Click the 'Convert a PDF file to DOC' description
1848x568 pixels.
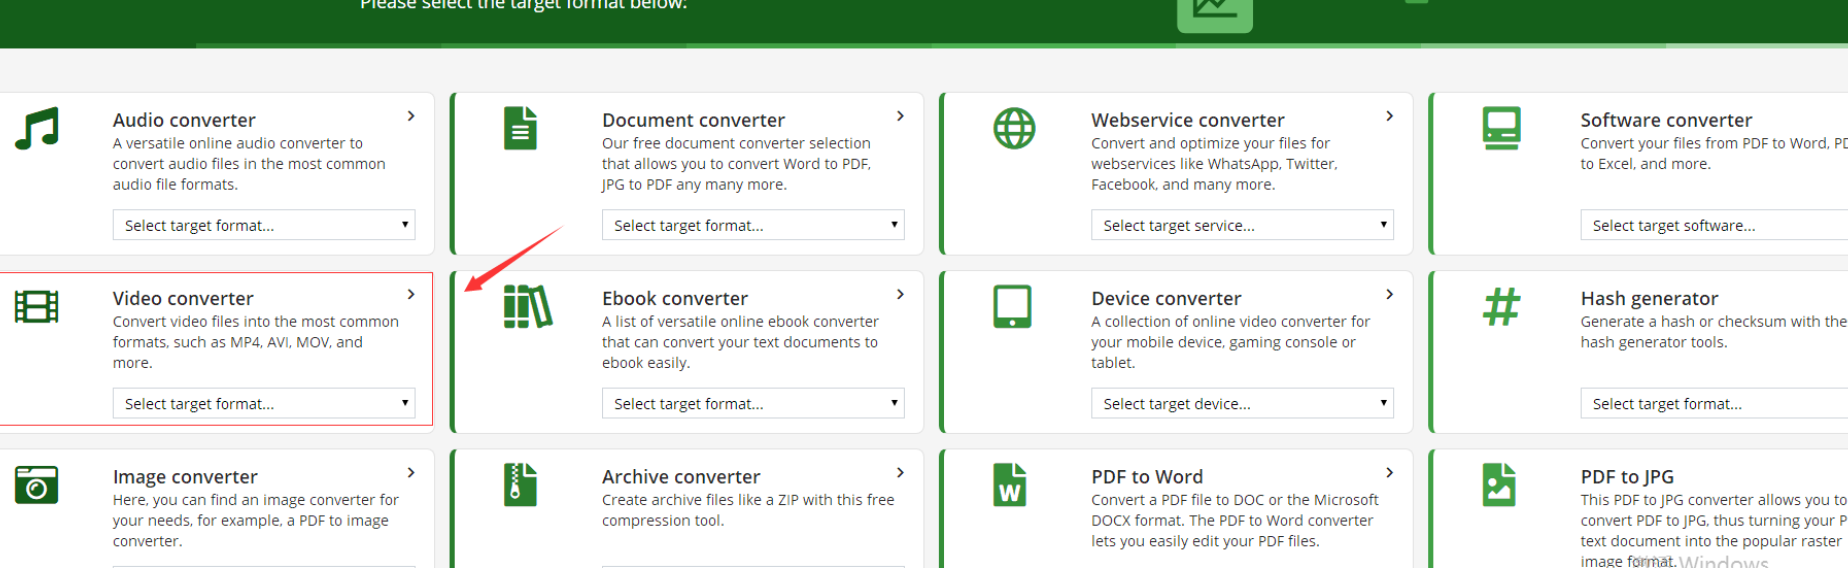[1235, 520]
